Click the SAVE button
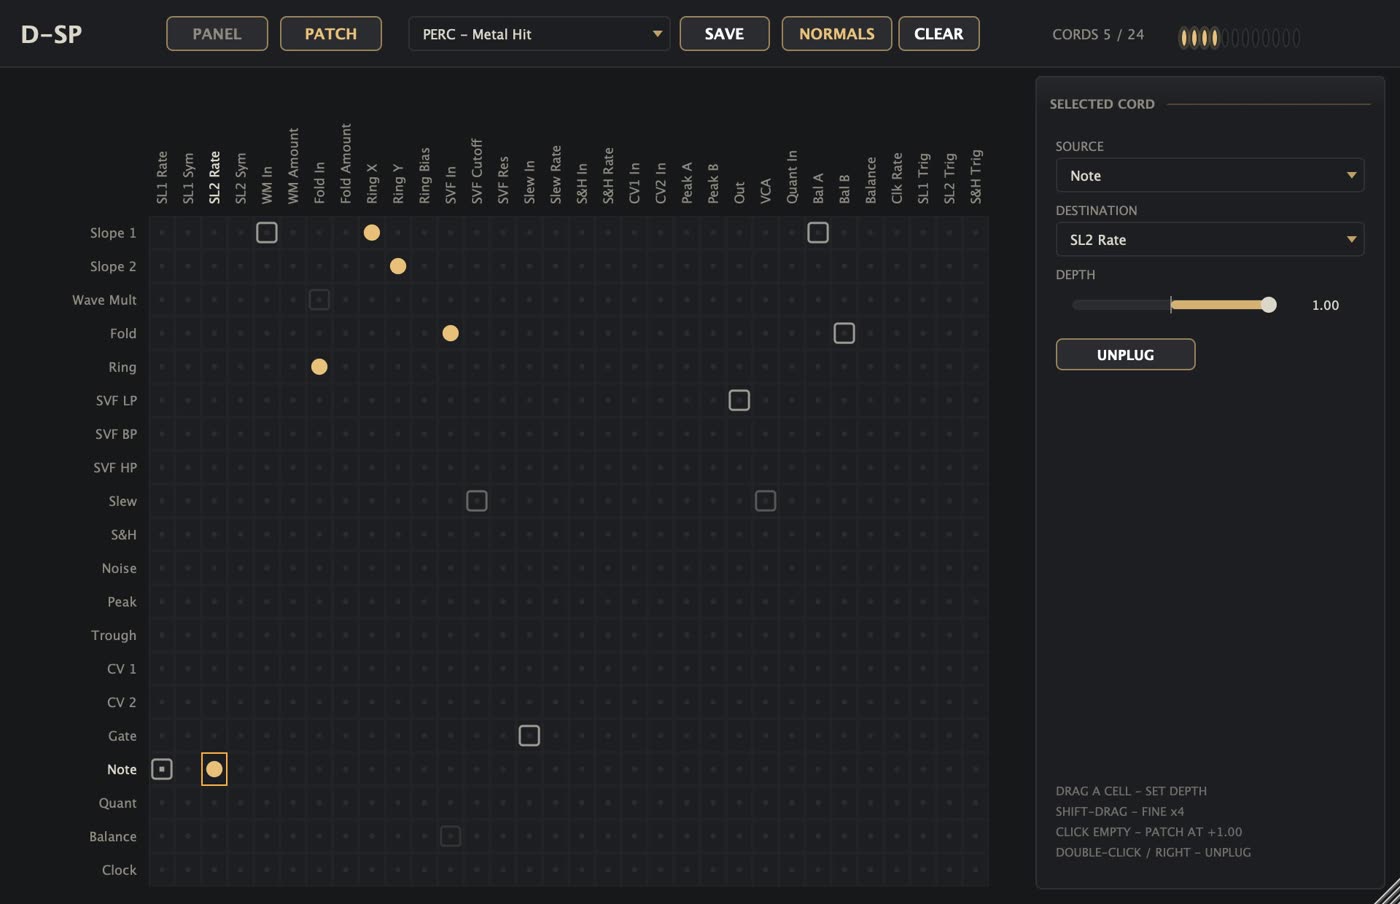 click(724, 34)
